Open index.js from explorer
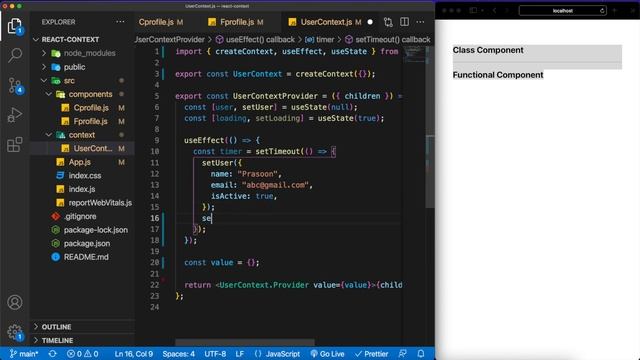The width and height of the screenshot is (640, 360). click(82, 189)
